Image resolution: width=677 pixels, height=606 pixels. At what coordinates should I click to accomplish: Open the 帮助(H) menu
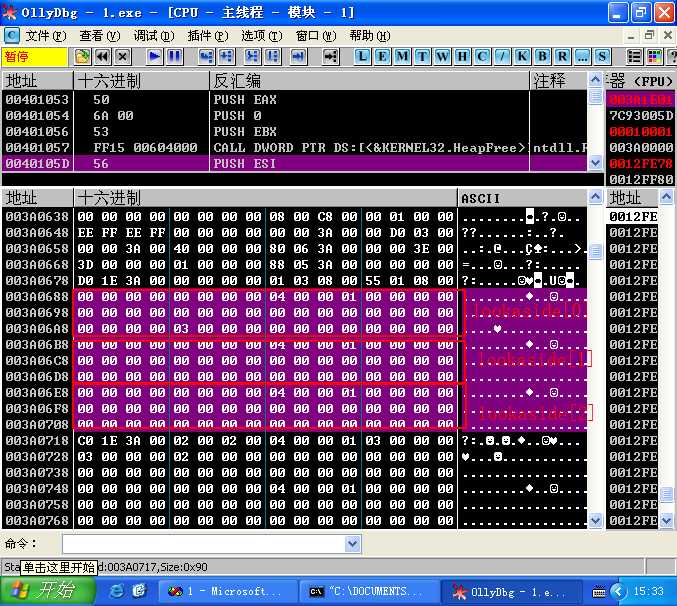pos(370,35)
